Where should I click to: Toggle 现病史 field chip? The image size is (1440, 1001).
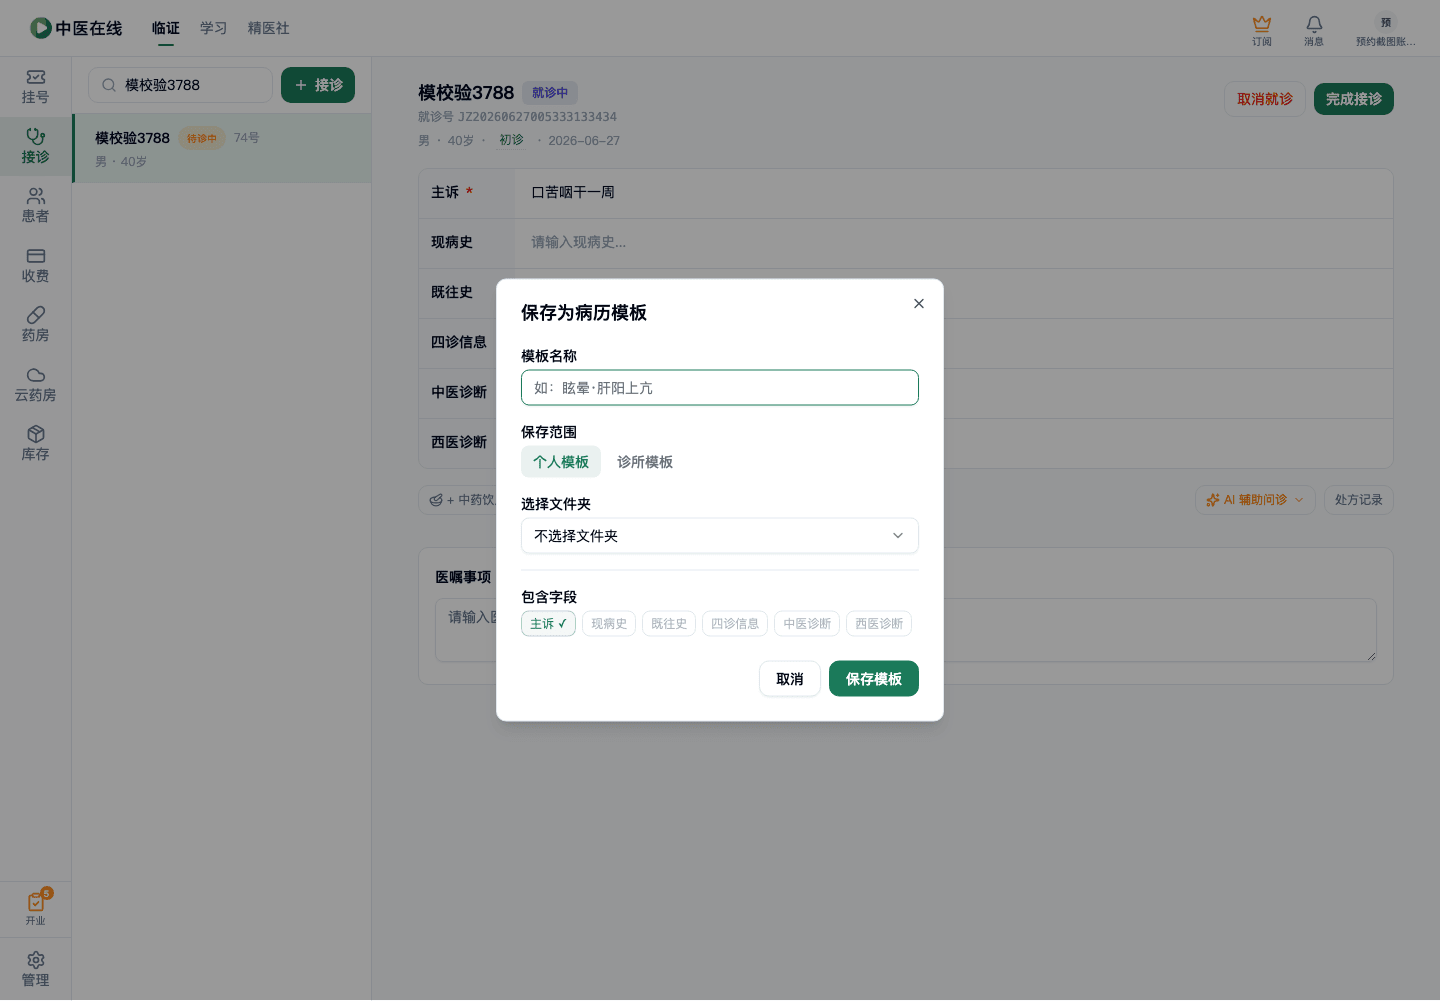click(609, 624)
